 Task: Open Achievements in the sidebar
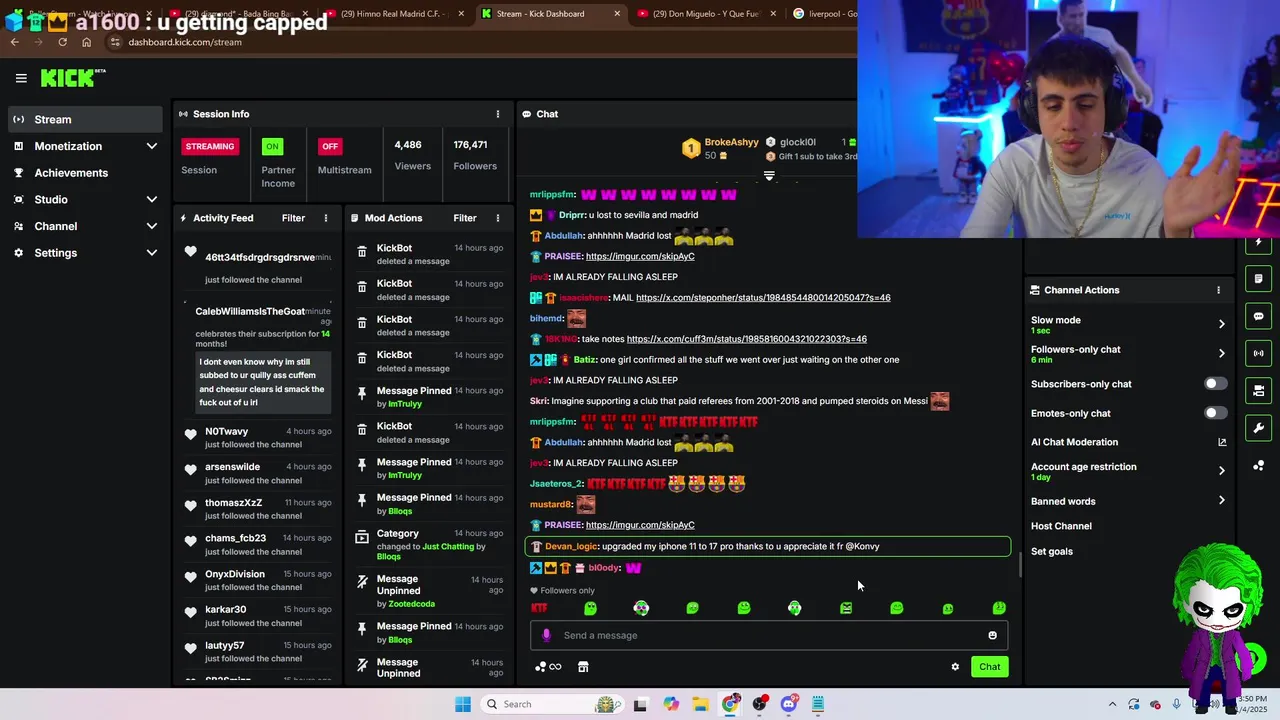click(x=85, y=173)
